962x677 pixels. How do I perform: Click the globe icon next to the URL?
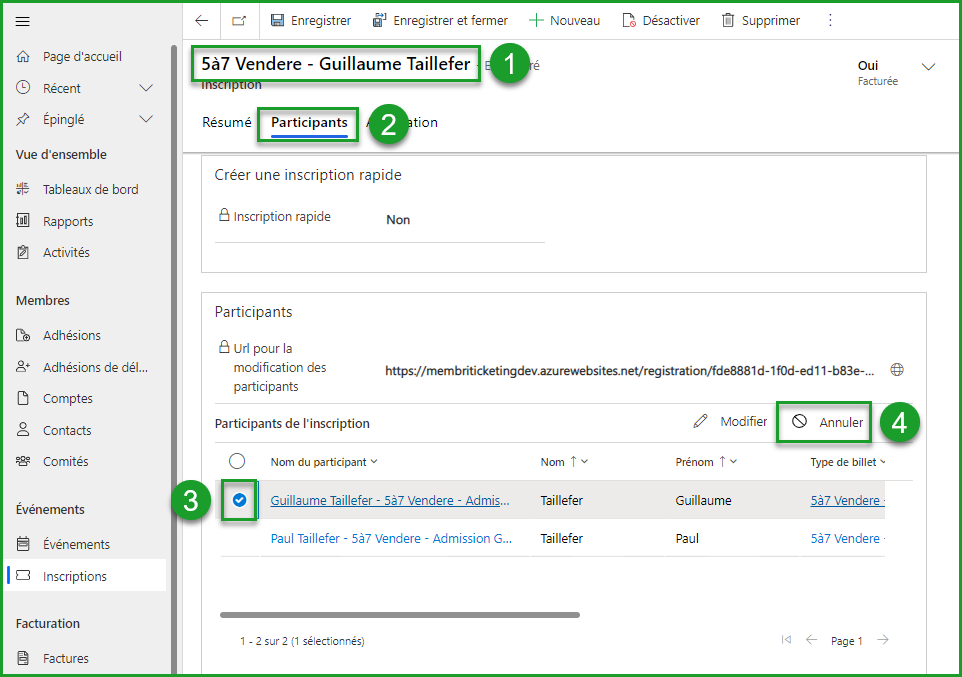click(x=897, y=369)
